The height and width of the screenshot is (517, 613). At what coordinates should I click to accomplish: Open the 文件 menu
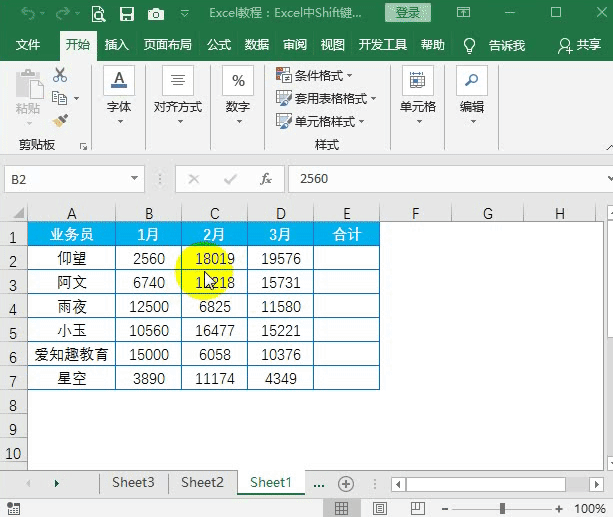28,45
